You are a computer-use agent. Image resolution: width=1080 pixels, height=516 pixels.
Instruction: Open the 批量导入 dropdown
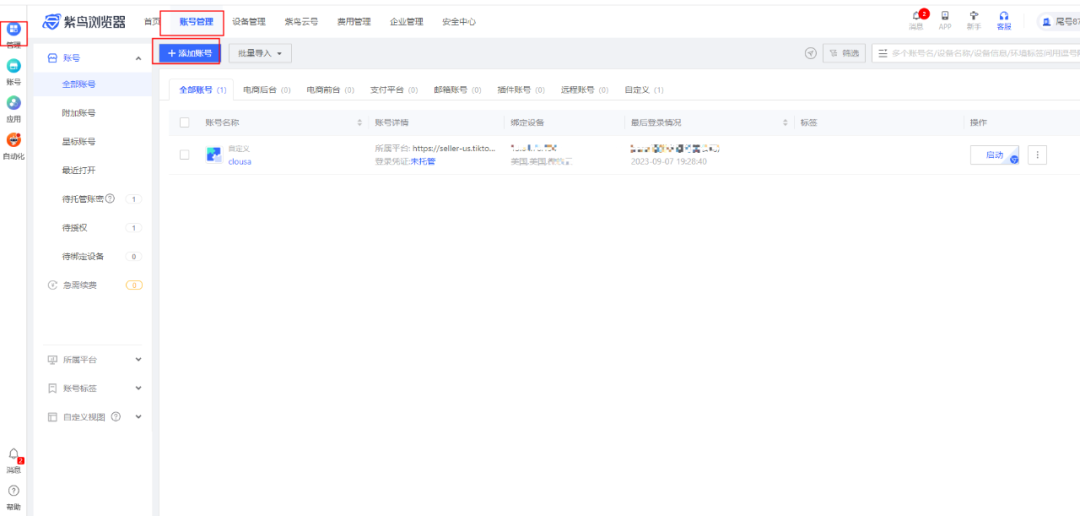point(260,53)
